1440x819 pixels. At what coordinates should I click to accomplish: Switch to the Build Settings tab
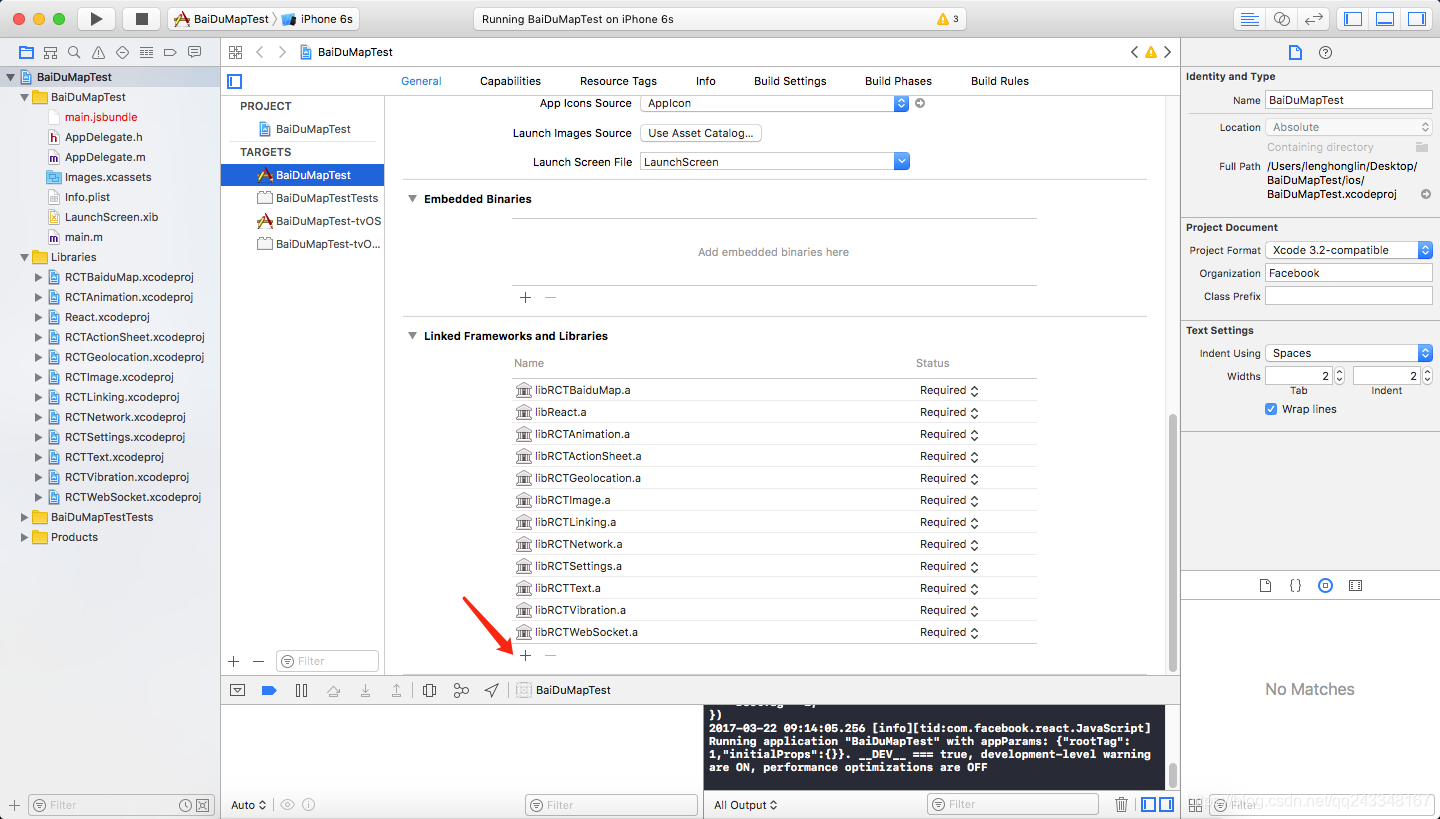(x=790, y=81)
